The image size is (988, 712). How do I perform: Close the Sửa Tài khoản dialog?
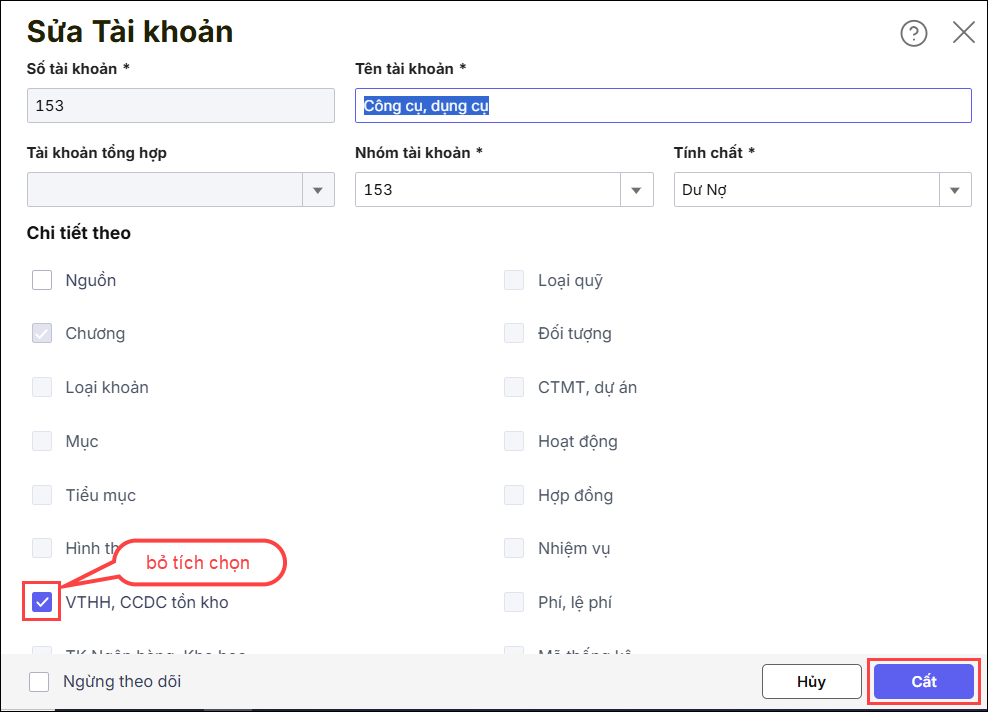(963, 32)
